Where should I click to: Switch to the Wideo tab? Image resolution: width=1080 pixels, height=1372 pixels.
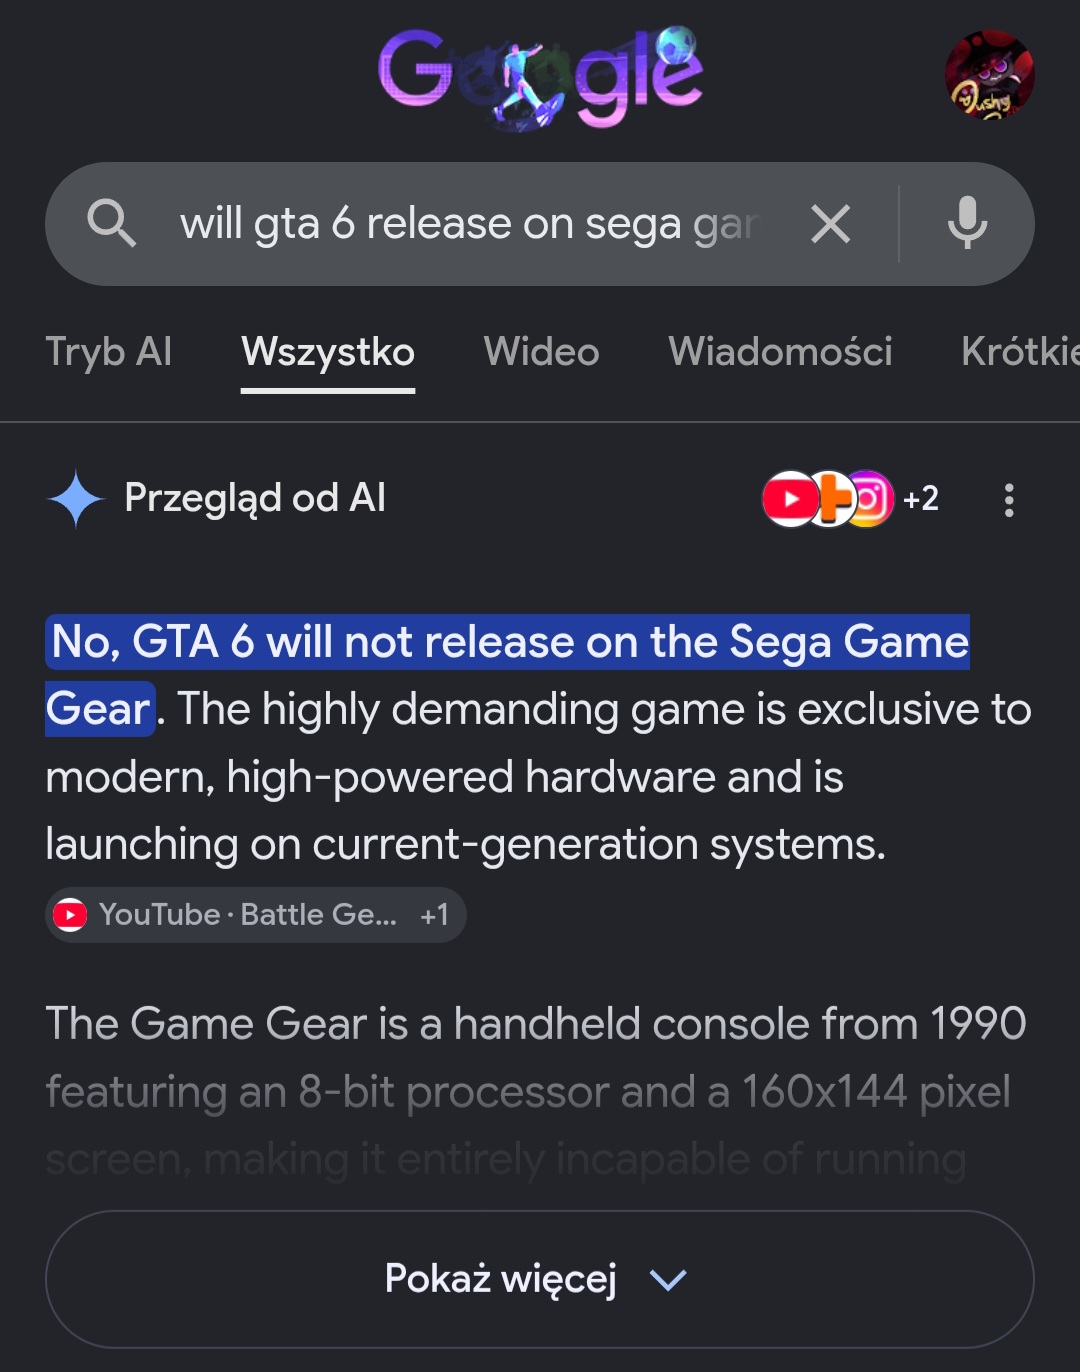(x=541, y=352)
